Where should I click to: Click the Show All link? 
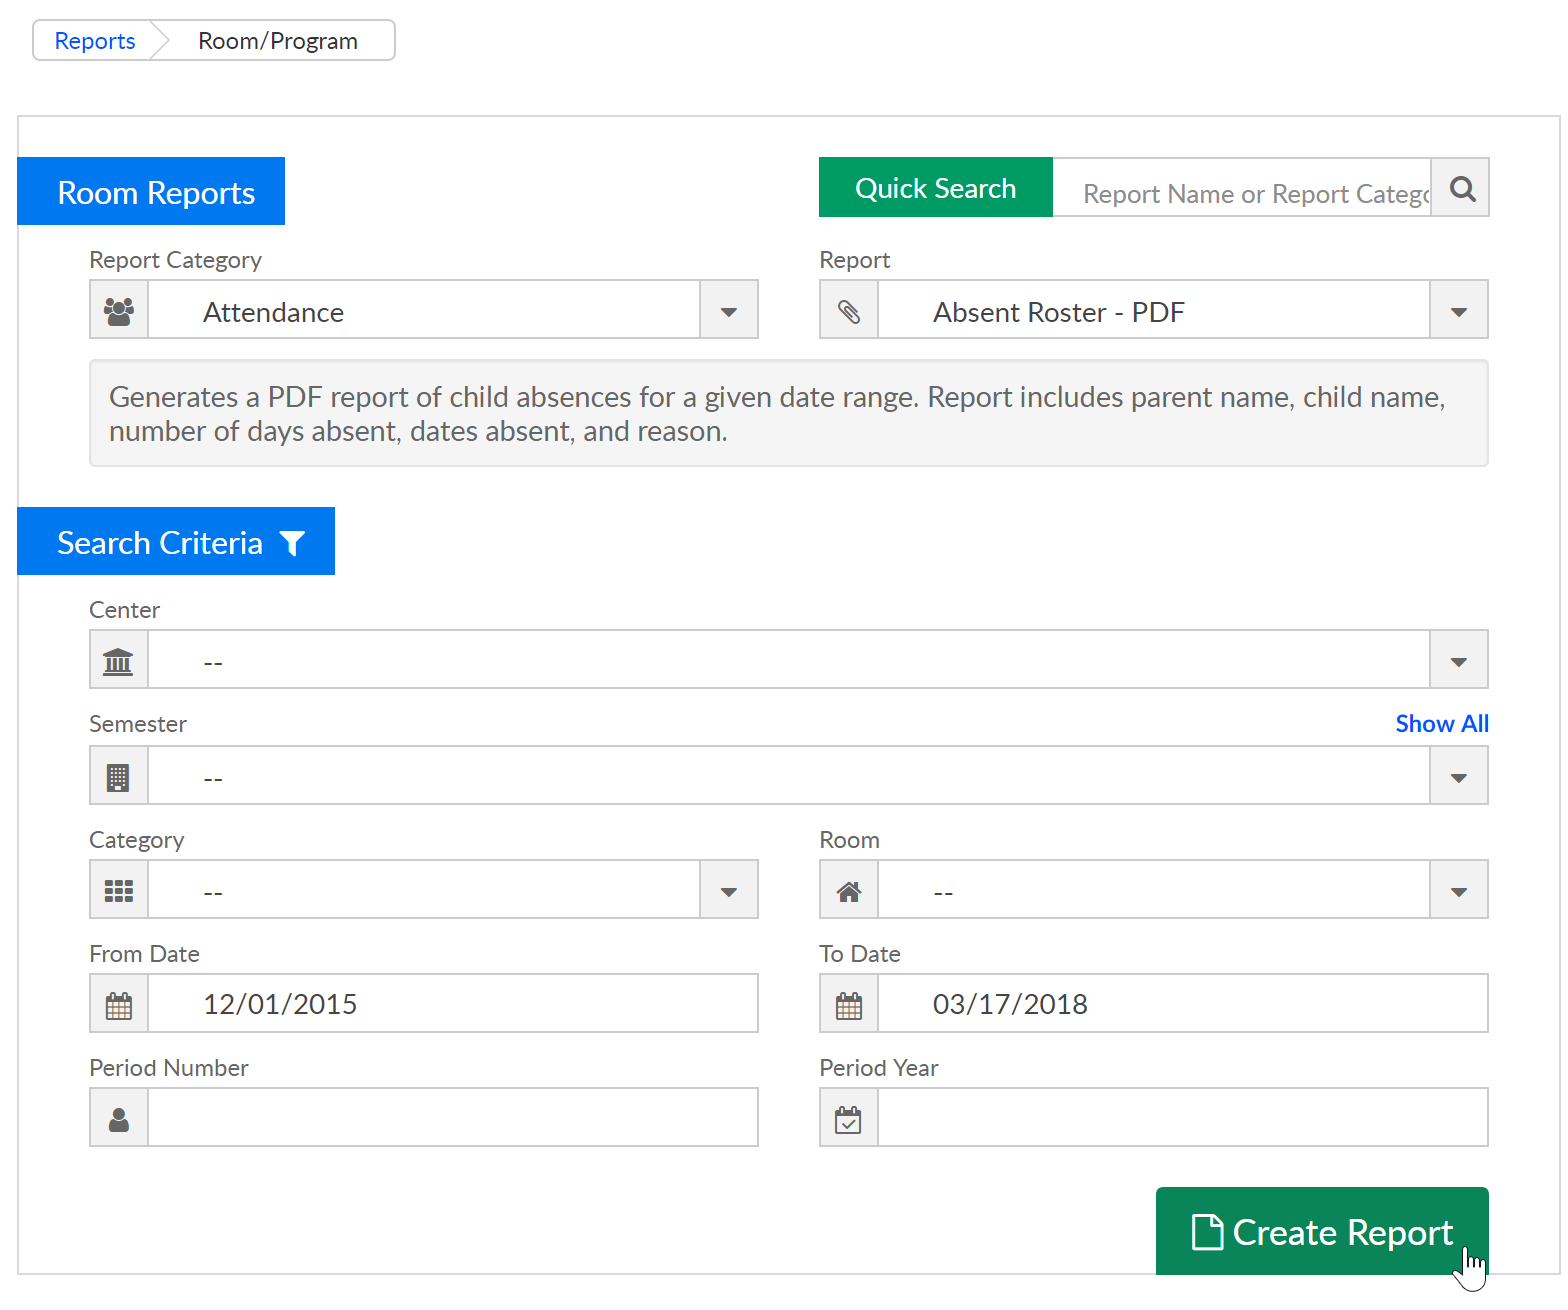point(1441,723)
